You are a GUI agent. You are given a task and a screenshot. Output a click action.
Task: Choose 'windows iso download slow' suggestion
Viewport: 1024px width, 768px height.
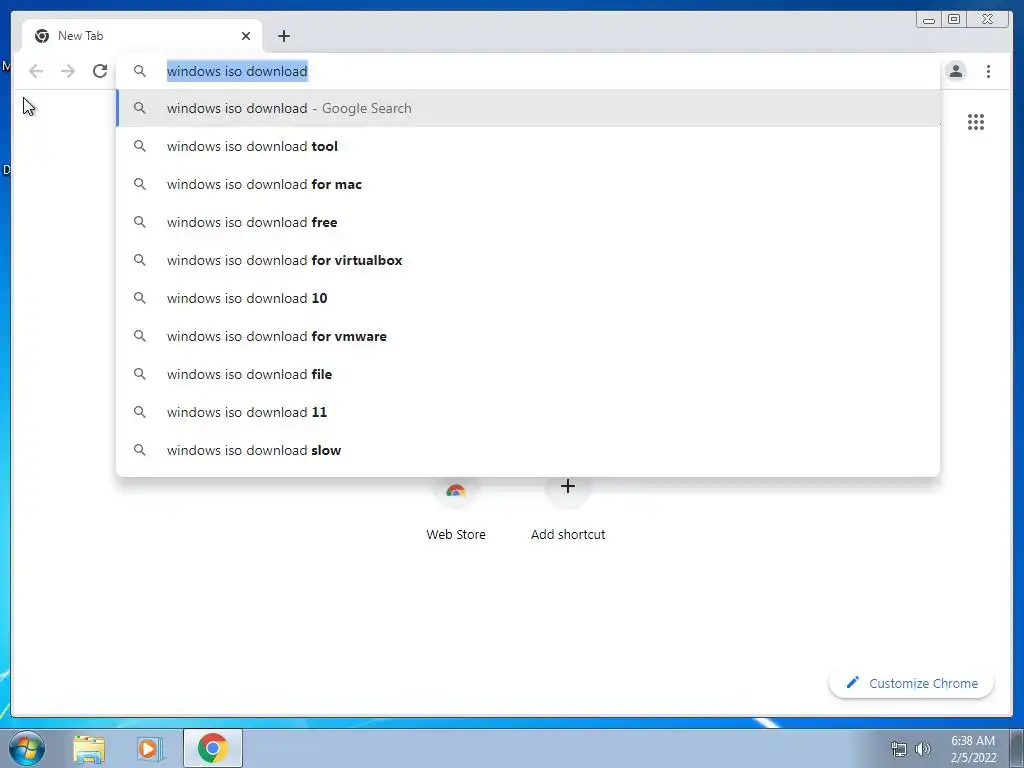pos(528,450)
